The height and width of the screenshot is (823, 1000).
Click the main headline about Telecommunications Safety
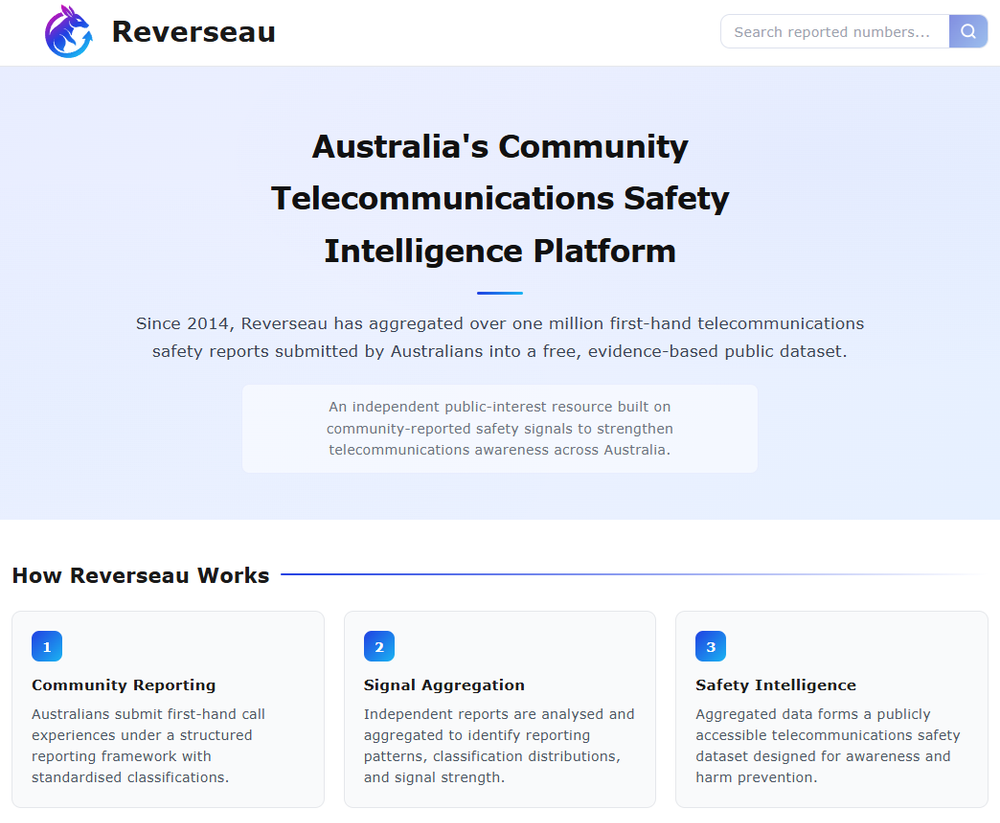500,198
